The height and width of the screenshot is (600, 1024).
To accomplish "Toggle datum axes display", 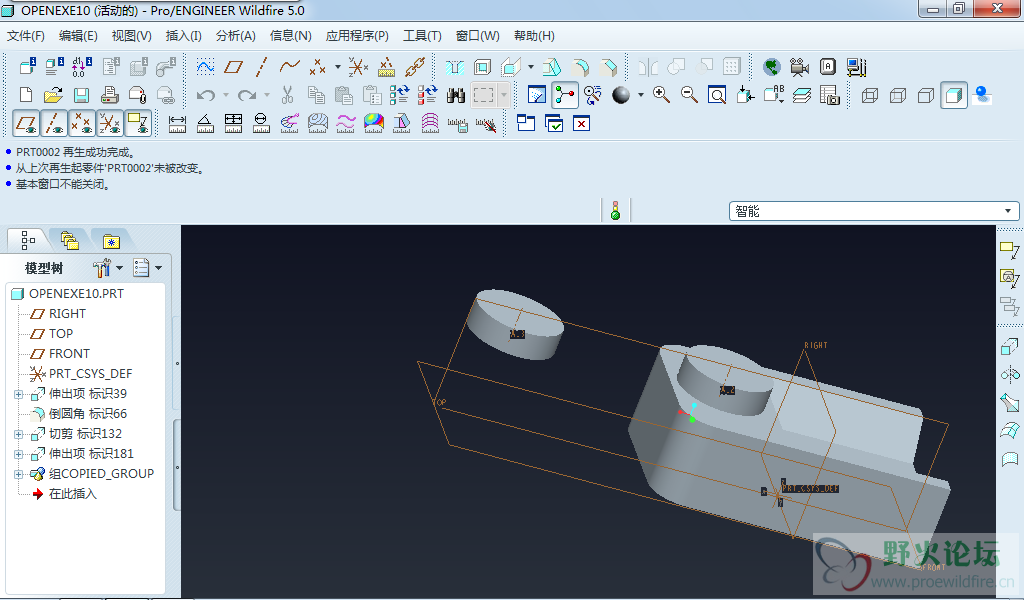I will coord(54,123).
